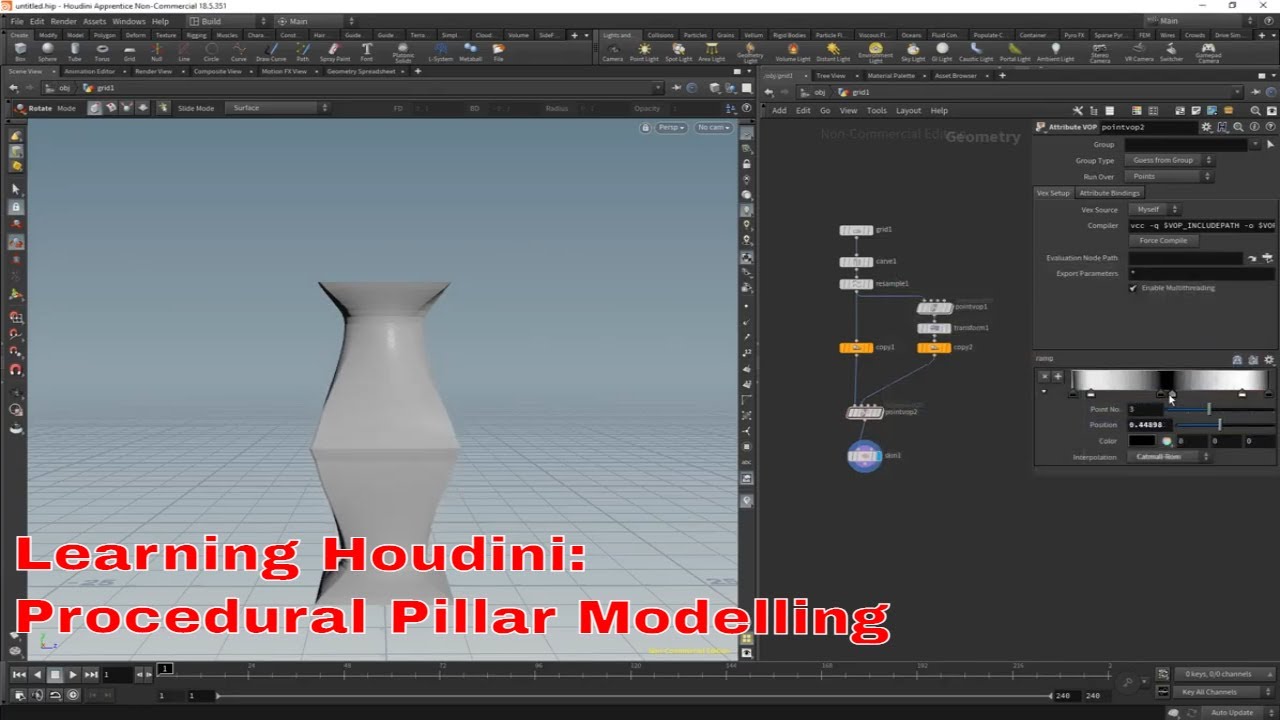Viewport: 1280px width, 720px height.
Task: Jump to first frame in playbar
Action: click(19, 675)
